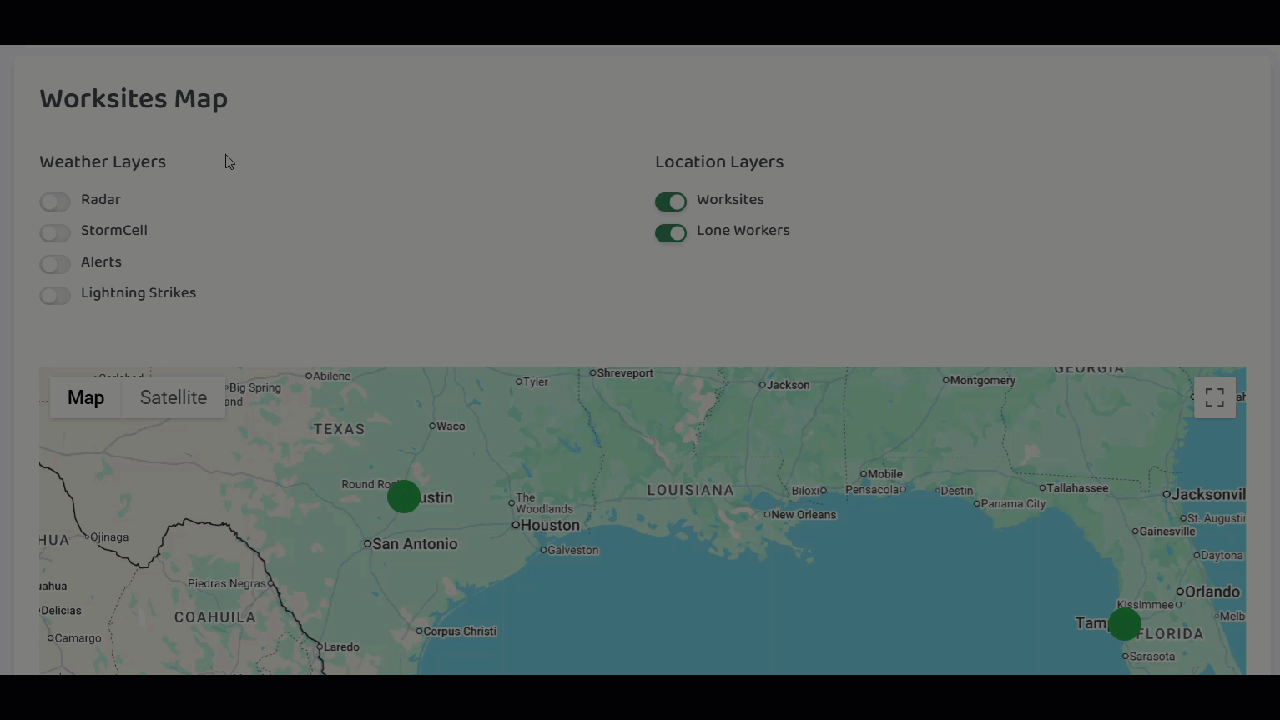This screenshot has height=720, width=1280.
Task: Click the Radar layer label
Action: (x=100, y=199)
